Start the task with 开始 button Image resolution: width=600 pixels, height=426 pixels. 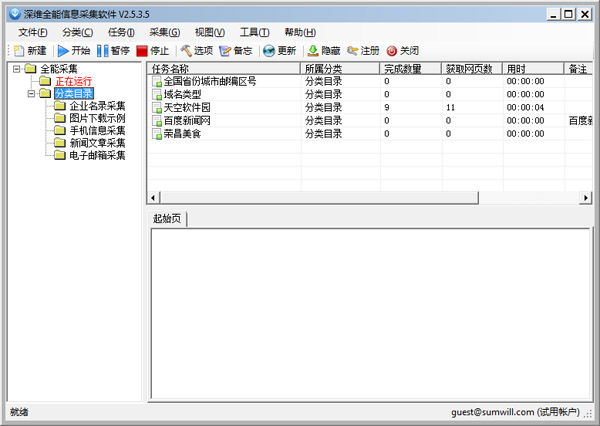click(x=74, y=50)
